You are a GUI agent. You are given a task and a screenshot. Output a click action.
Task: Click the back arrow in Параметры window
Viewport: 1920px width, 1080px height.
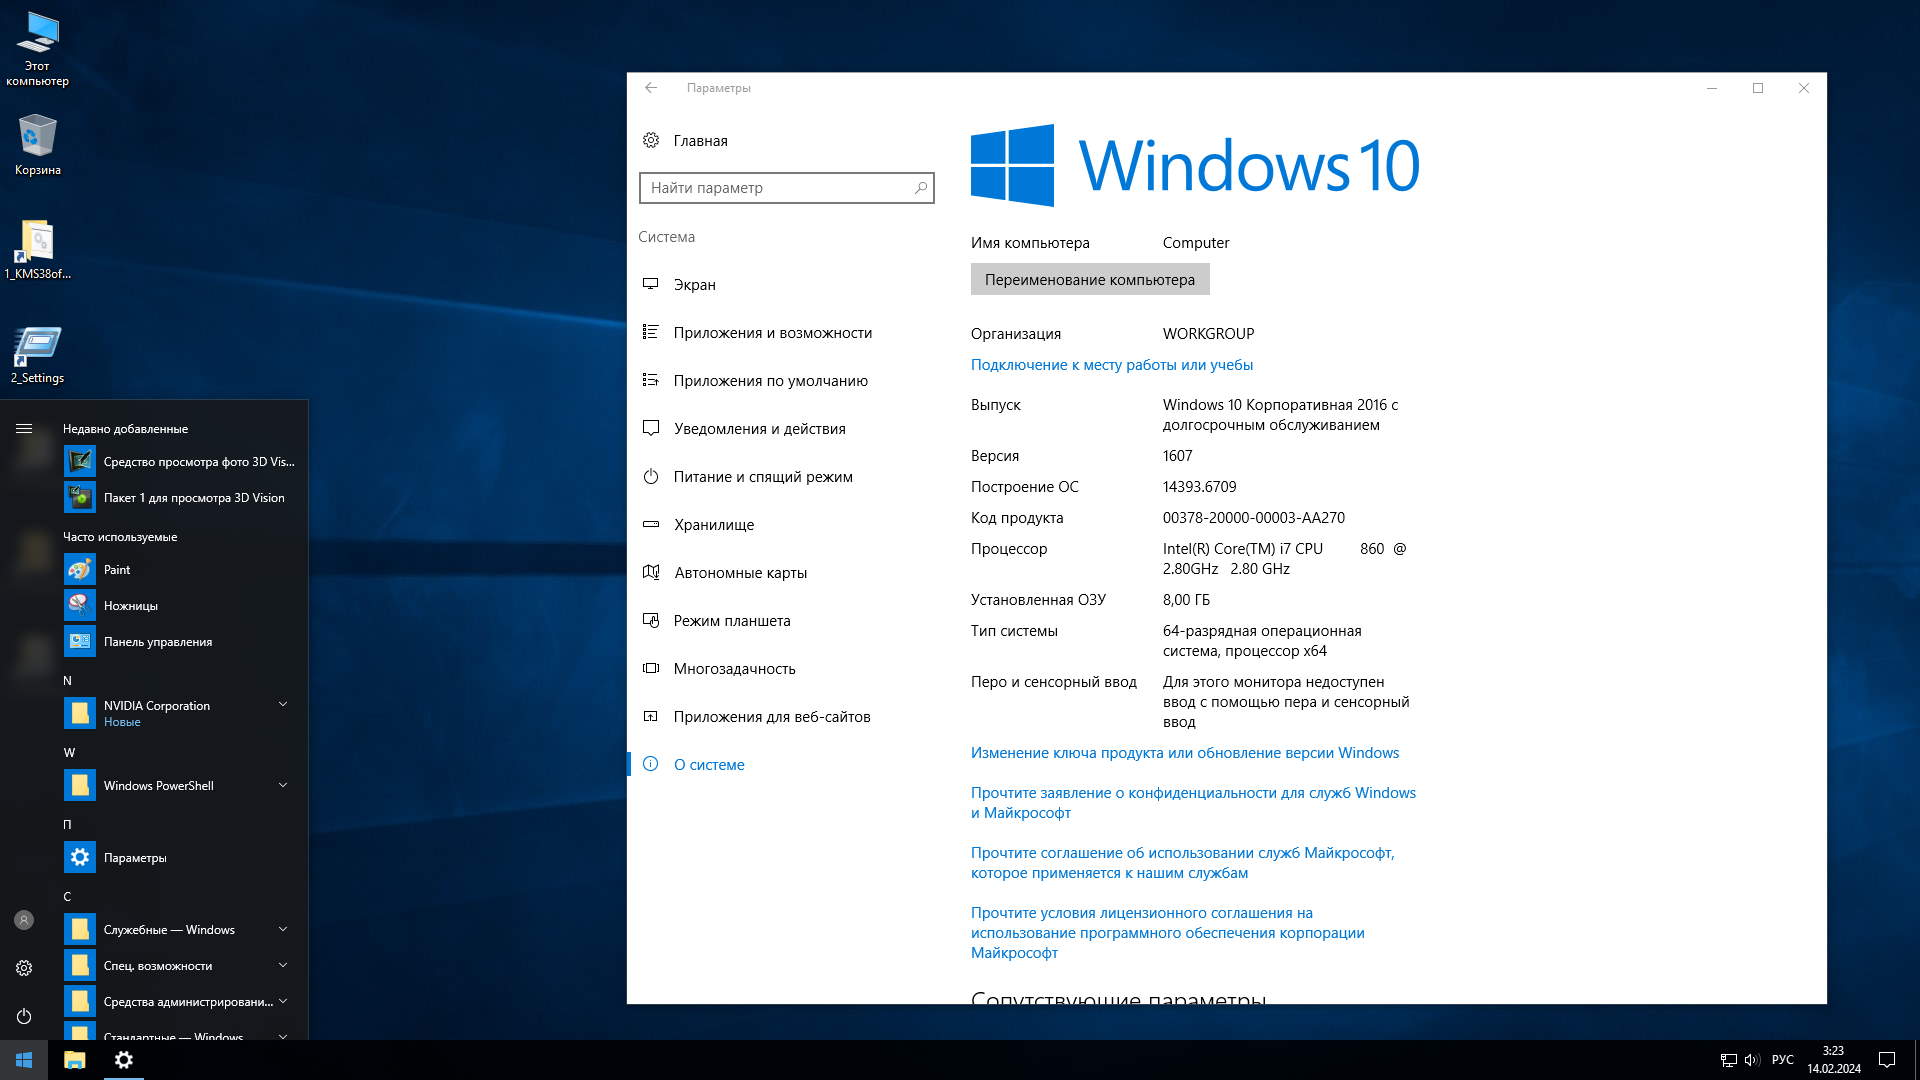click(651, 88)
